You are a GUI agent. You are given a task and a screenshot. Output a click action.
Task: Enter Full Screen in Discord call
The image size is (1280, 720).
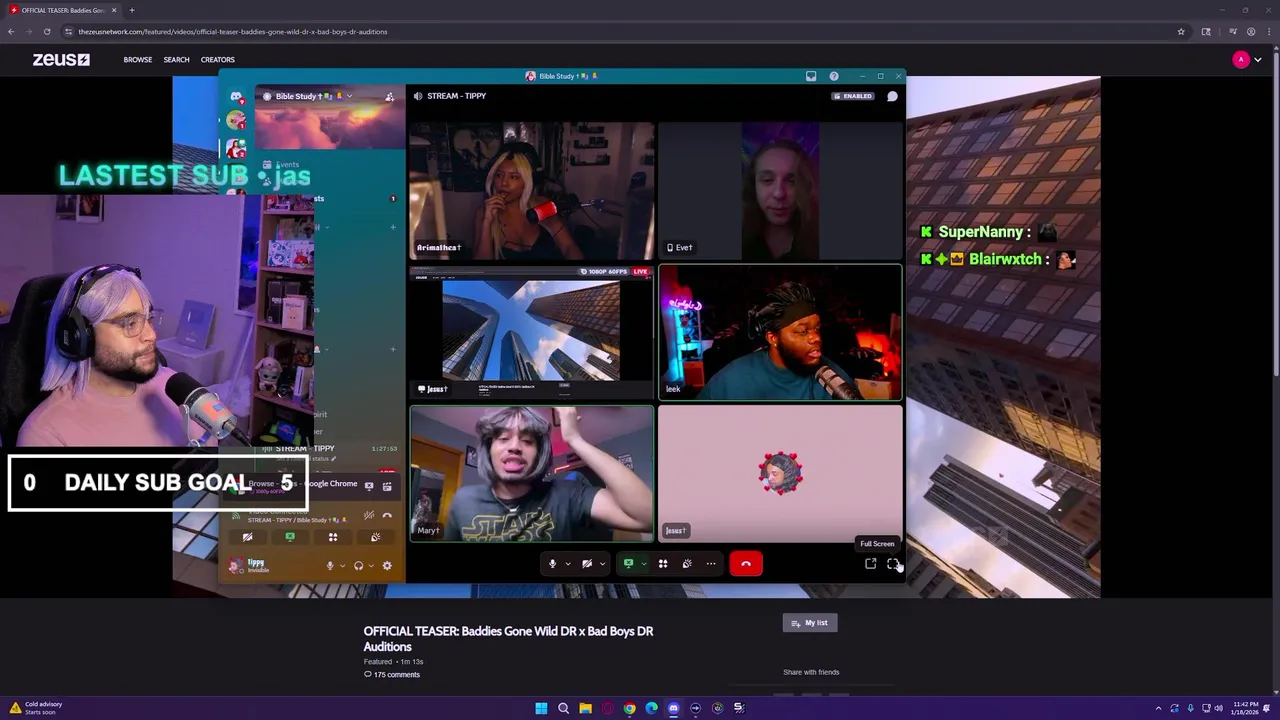(893, 564)
